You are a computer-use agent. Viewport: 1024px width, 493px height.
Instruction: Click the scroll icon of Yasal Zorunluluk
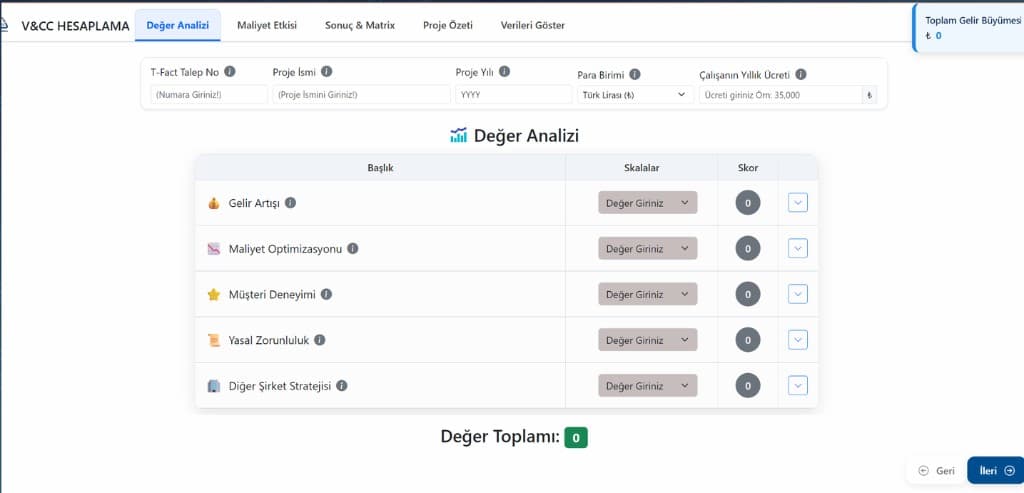point(214,340)
